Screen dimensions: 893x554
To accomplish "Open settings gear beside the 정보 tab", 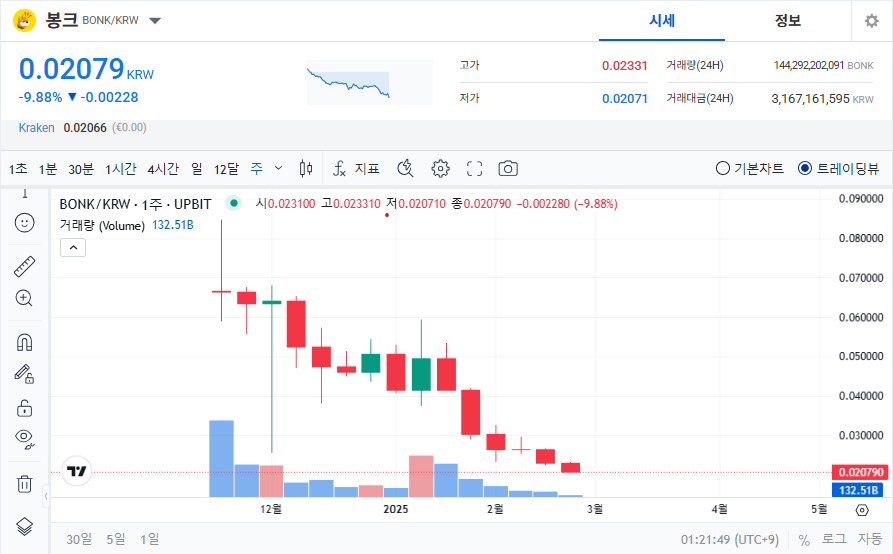I will tap(871, 21).
